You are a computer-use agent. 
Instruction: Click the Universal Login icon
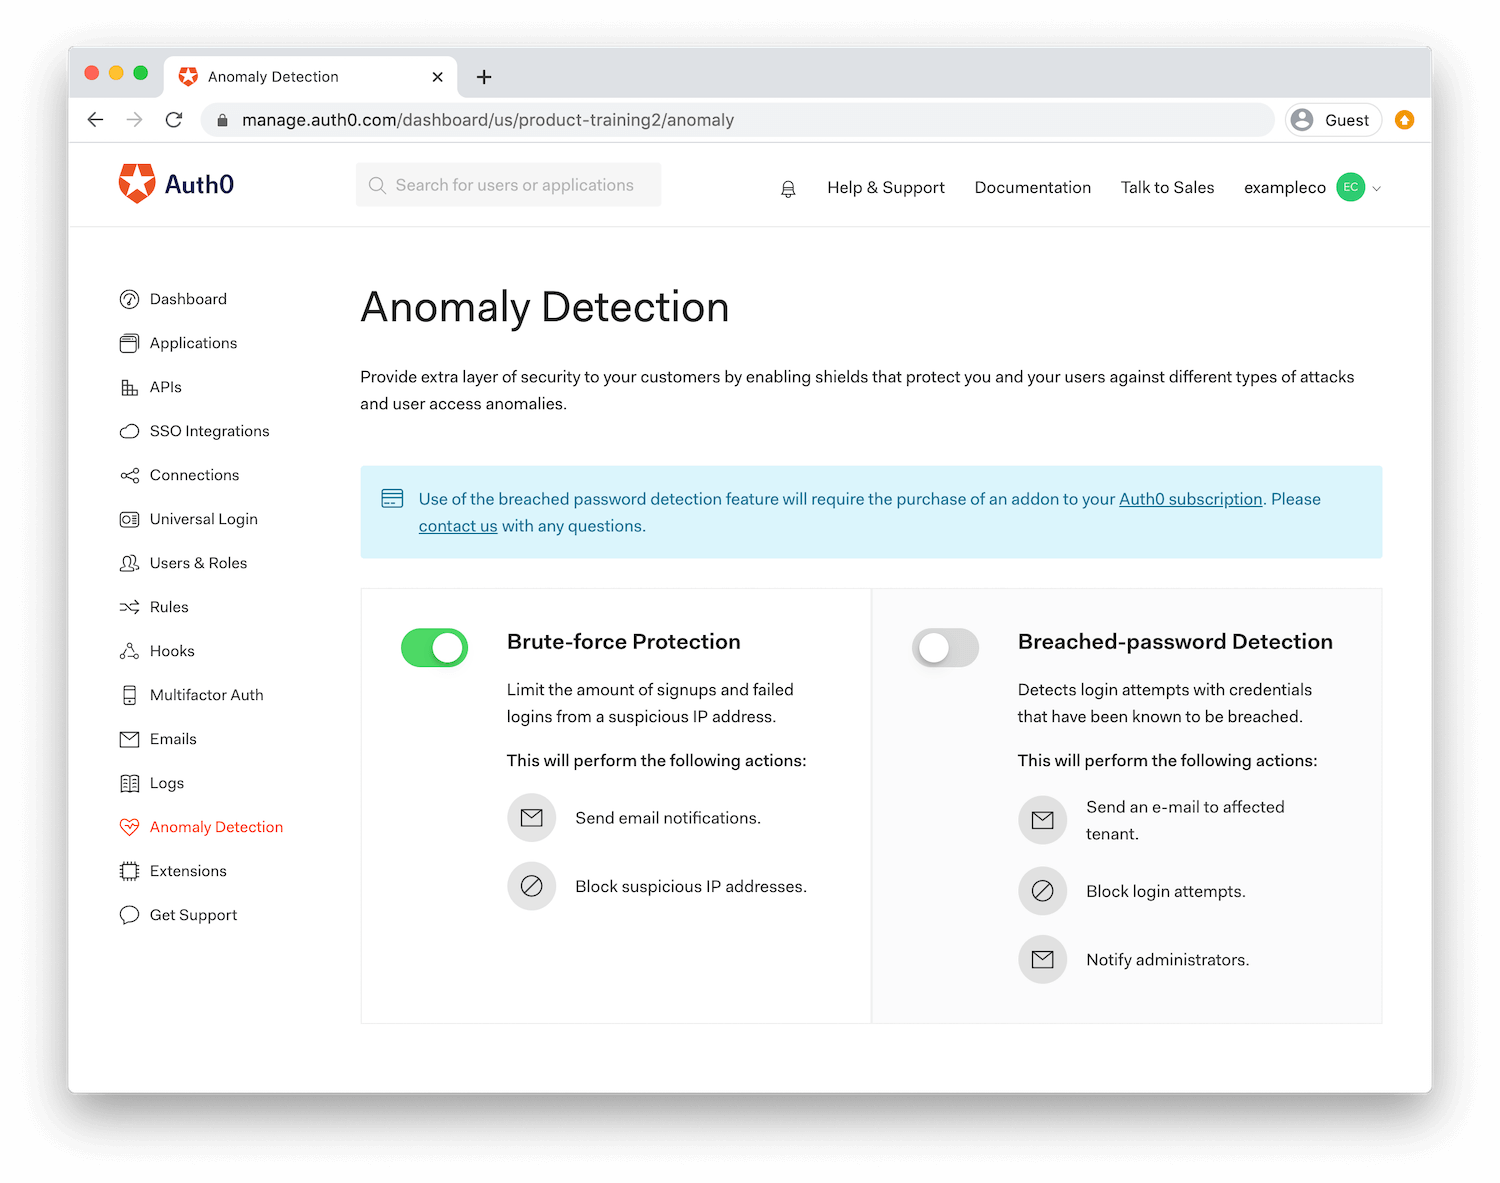(x=129, y=519)
